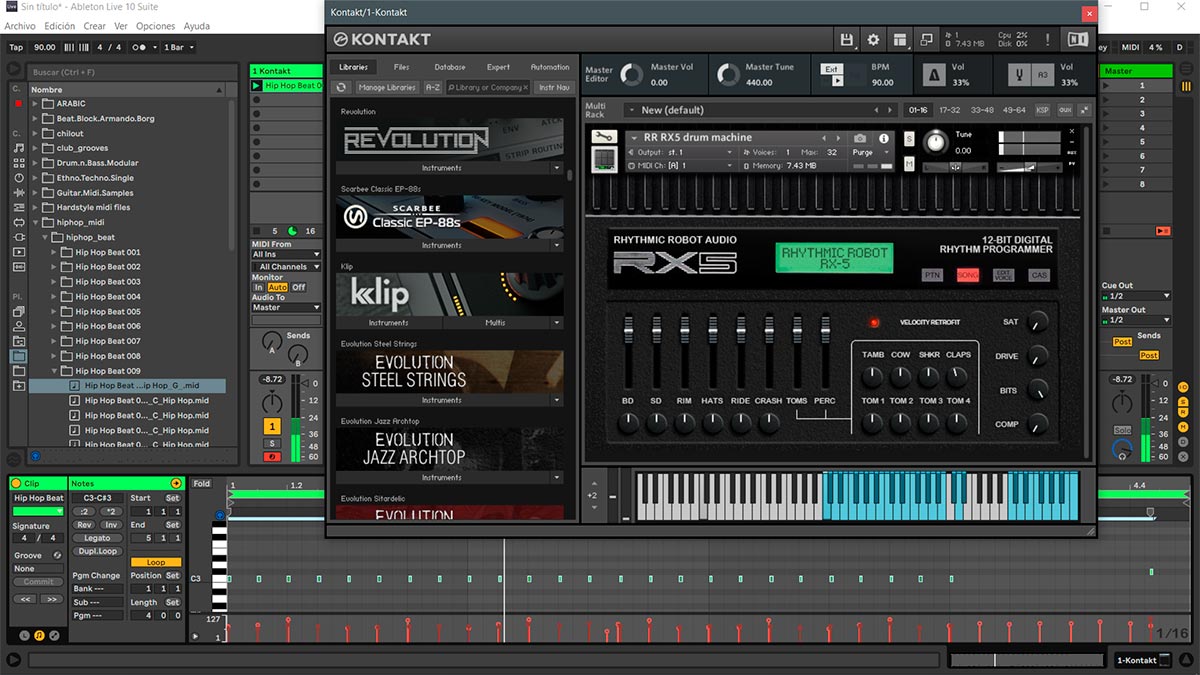Switch to Kontakt Automation tab

tap(550, 67)
